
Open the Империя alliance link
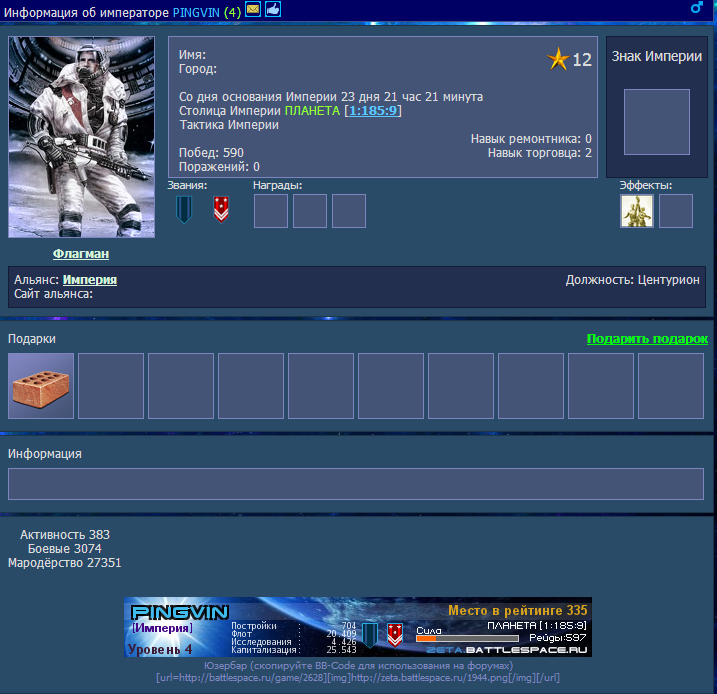coord(90,280)
